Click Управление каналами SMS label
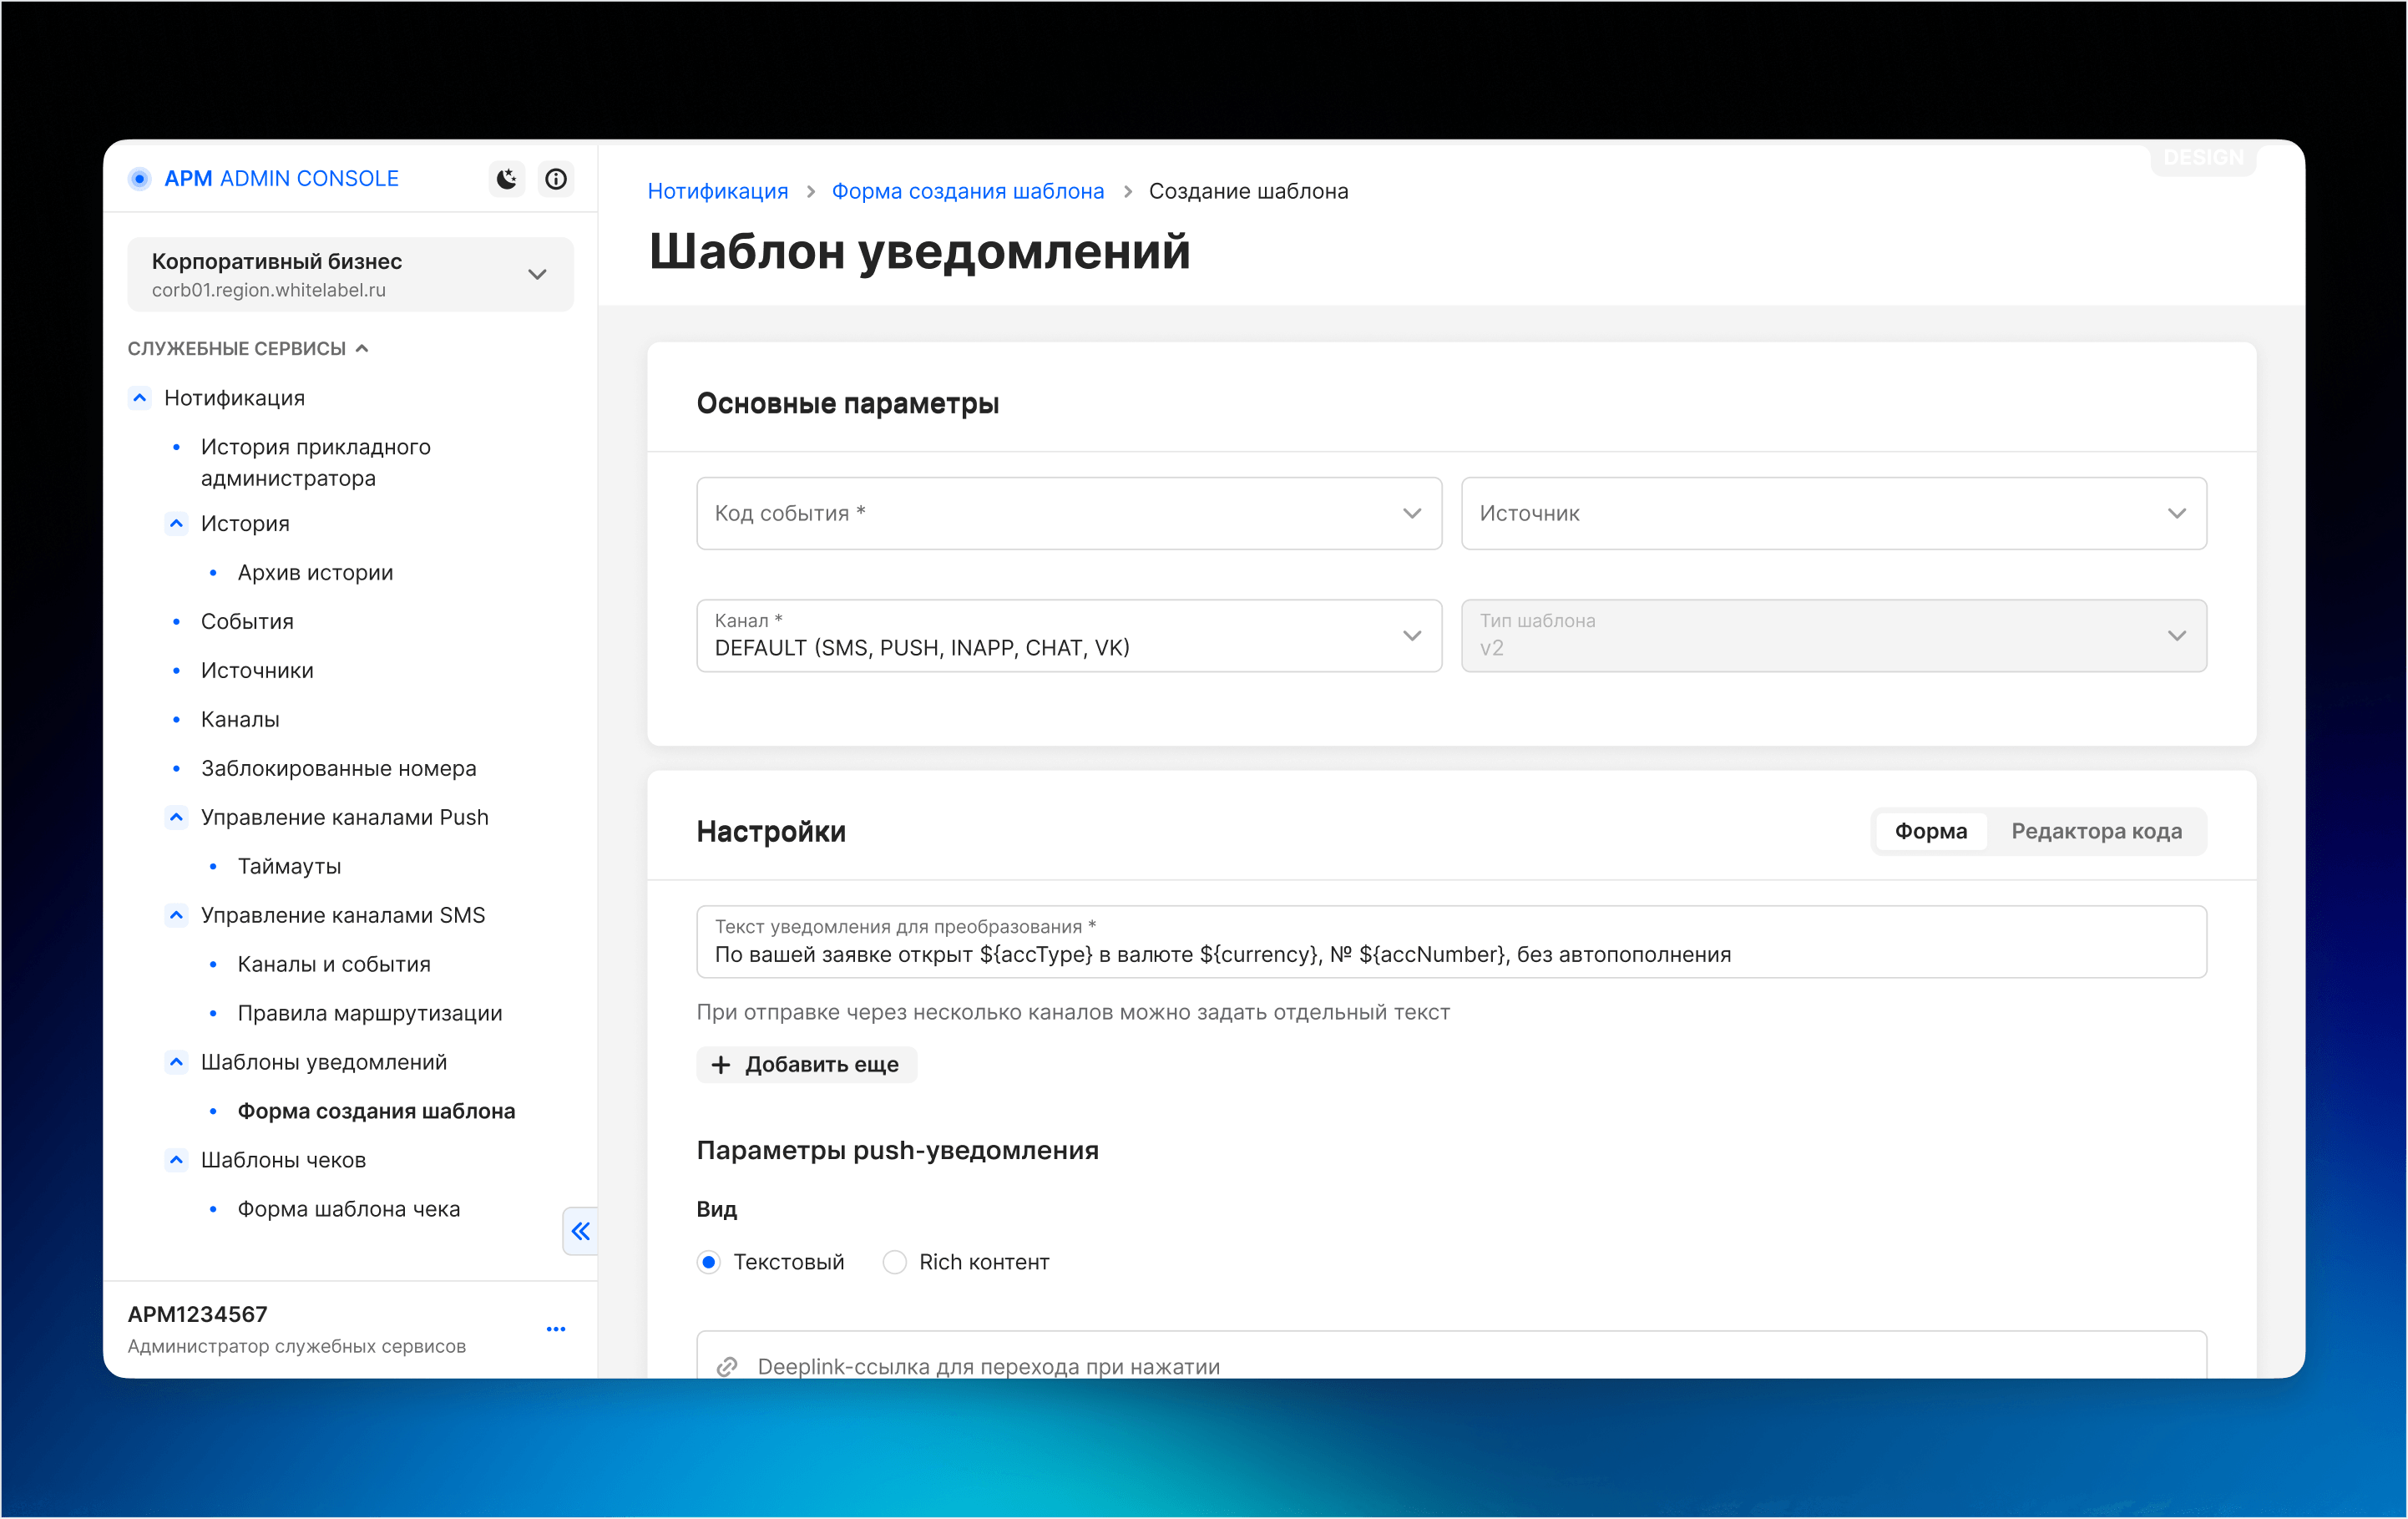The height and width of the screenshot is (1519, 2408). click(343, 915)
